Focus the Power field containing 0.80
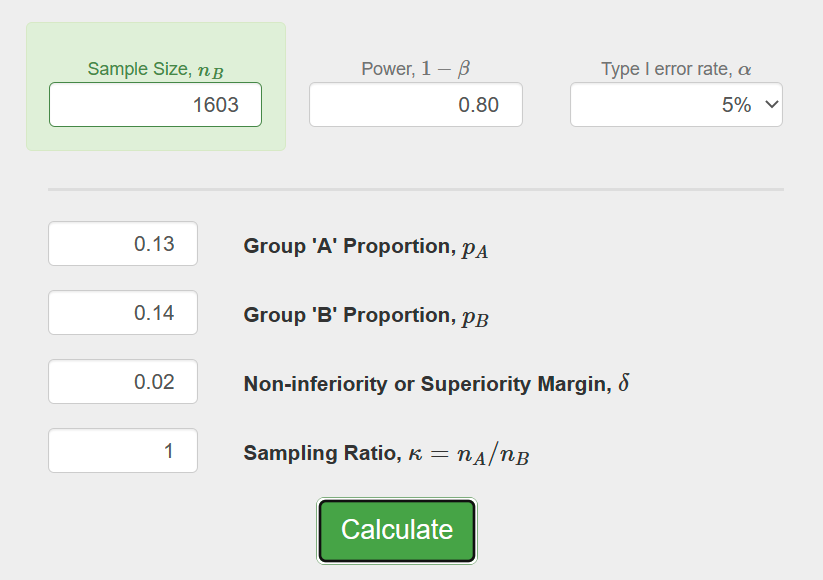823x580 pixels. [415, 105]
